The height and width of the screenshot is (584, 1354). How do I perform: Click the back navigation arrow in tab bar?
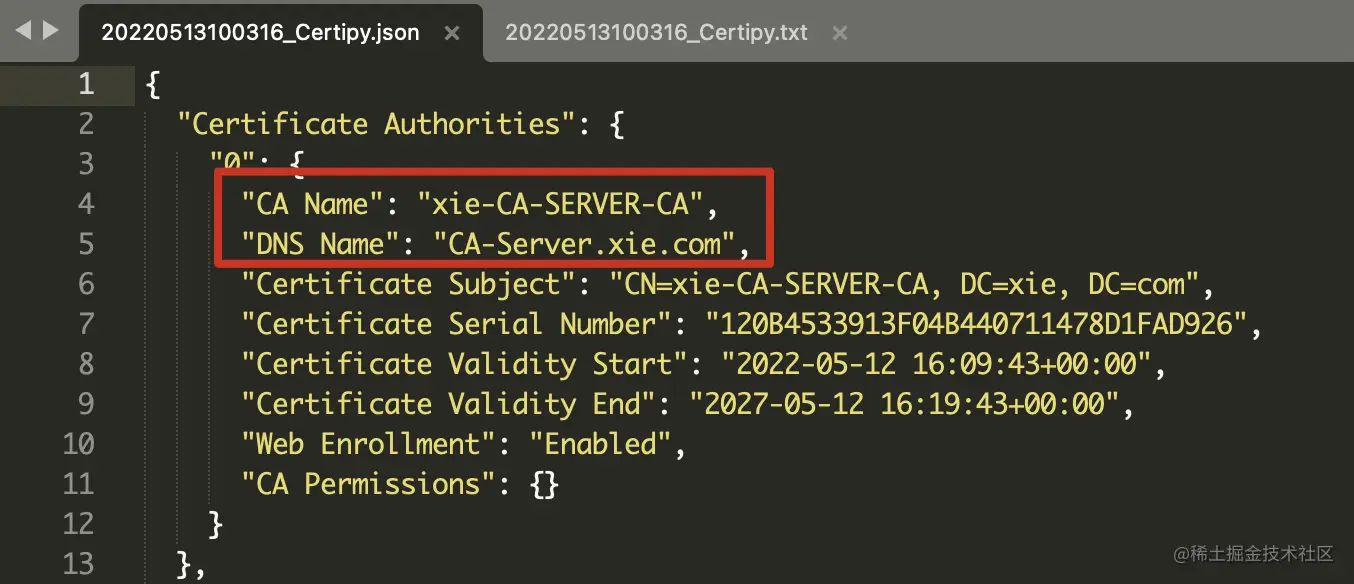click(x=23, y=31)
